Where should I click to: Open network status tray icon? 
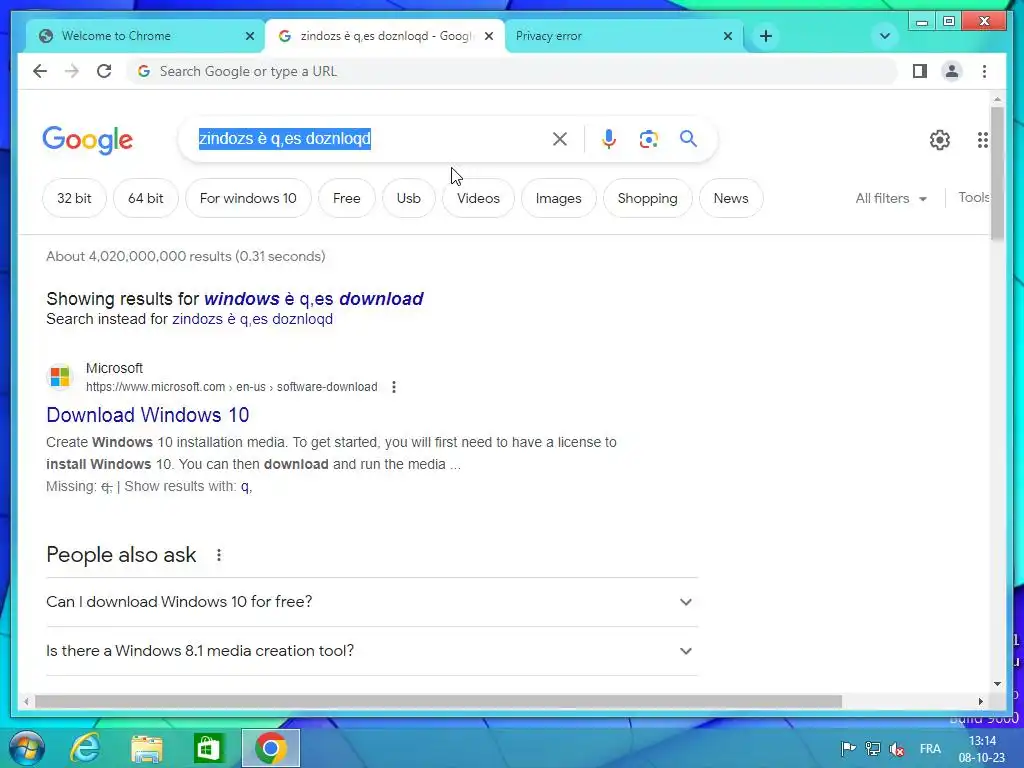coord(872,748)
